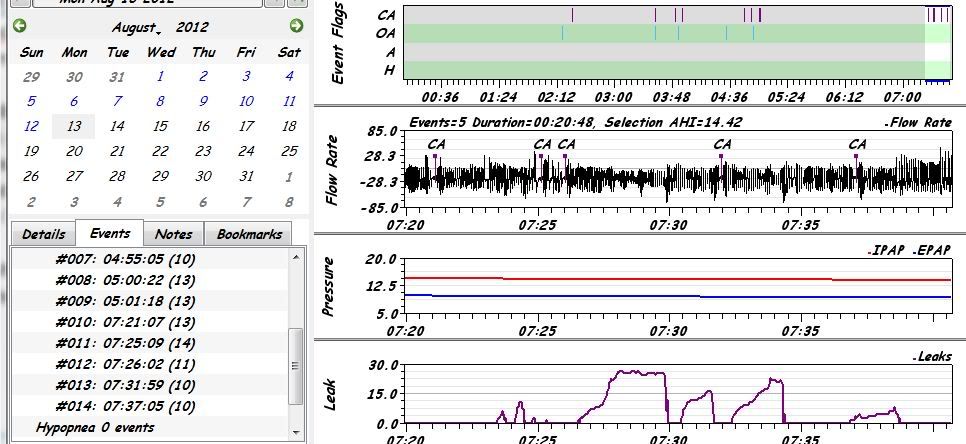This screenshot has height=444, width=966.
Task: Go to next month in calendar
Action: pos(296,26)
